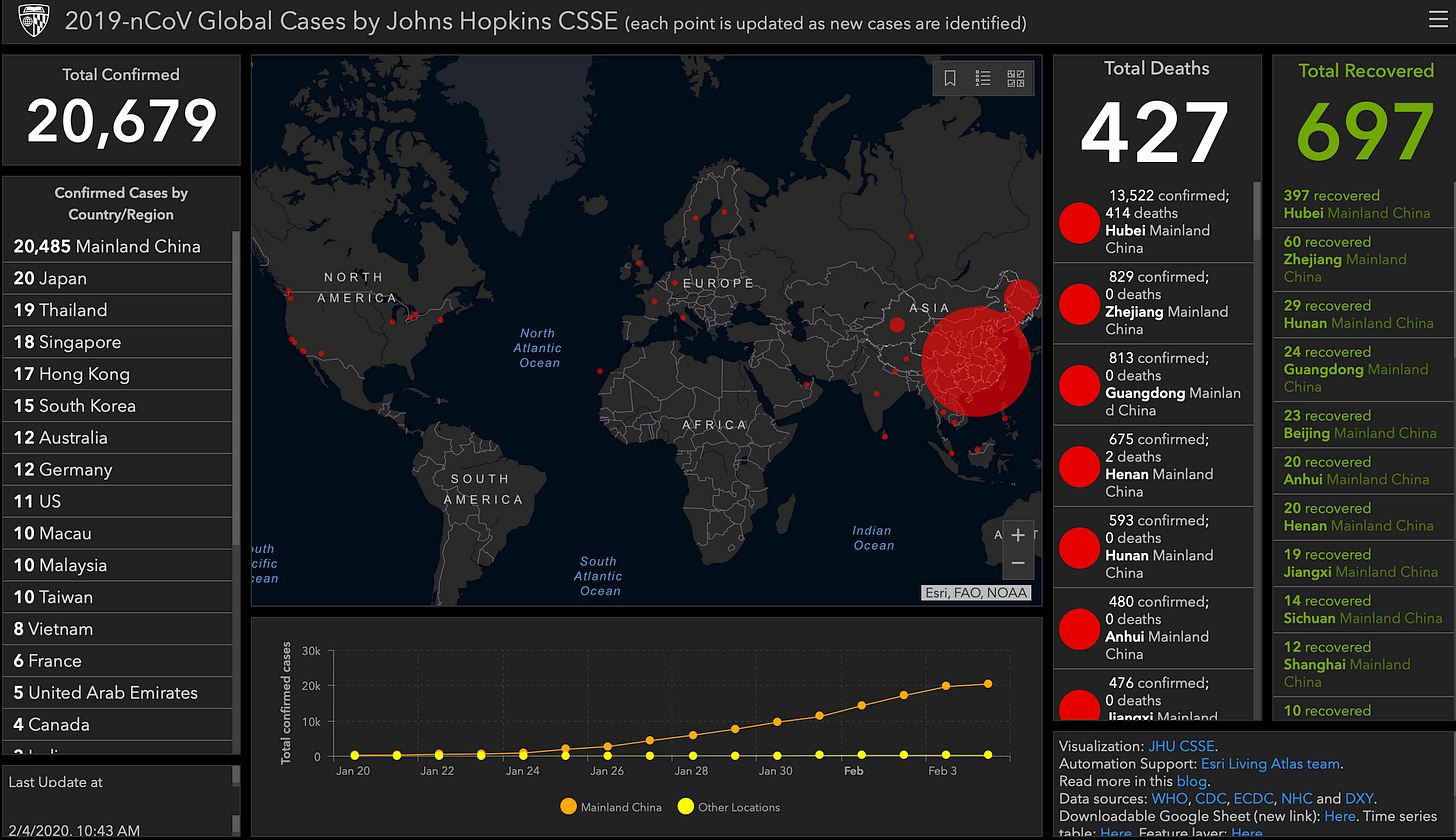1456x840 pixels.
Task: Zoom out on the map with minus
Action: coord(1018,564)
